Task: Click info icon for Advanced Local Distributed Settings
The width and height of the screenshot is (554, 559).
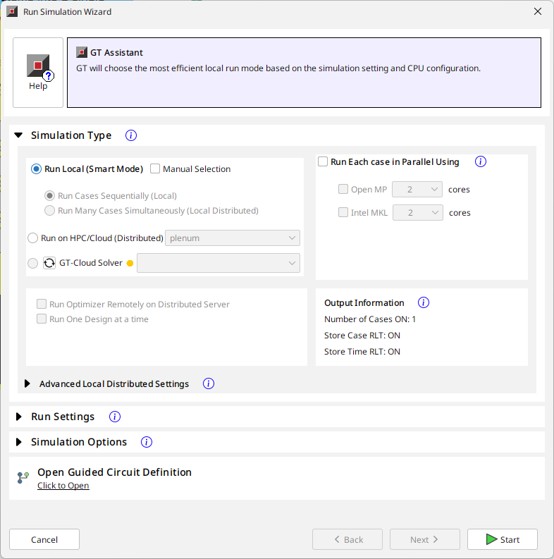Action: 209,384
